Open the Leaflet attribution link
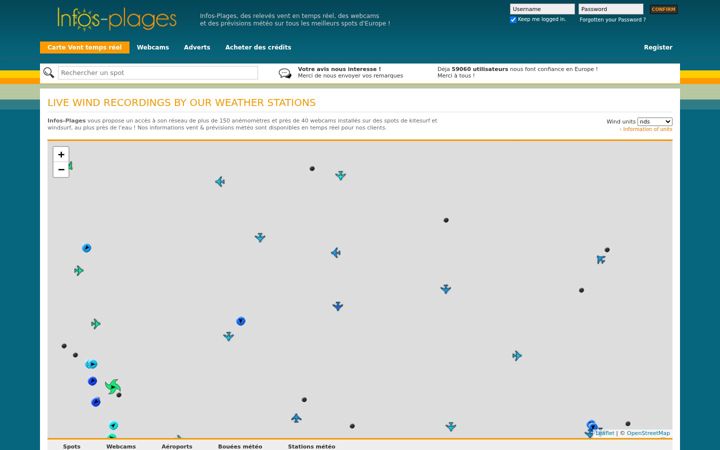 [x=605, y=433]
